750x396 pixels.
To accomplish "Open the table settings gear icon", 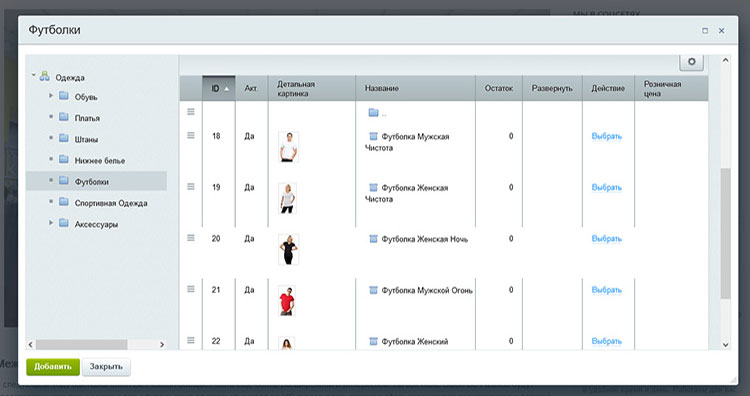I will coord(691,62).
